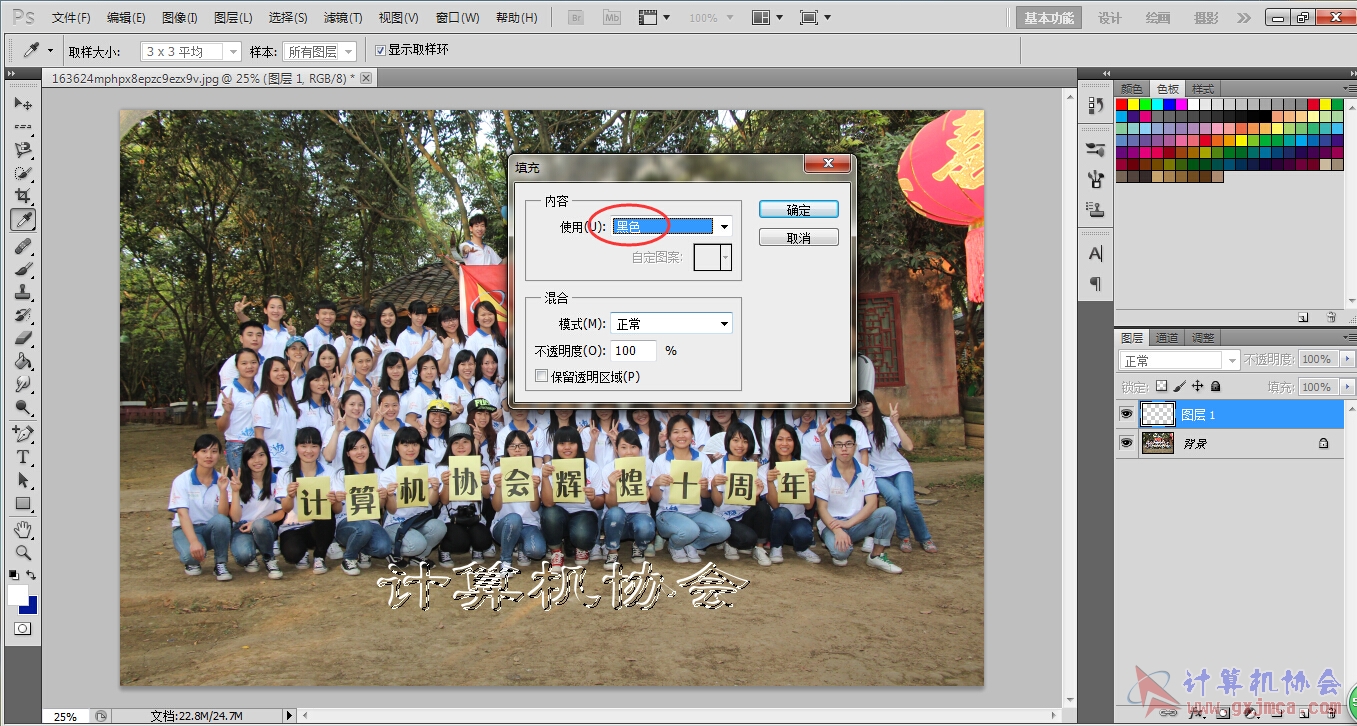Open the Use contents dropdown in Fill dialog

(671, 227)
